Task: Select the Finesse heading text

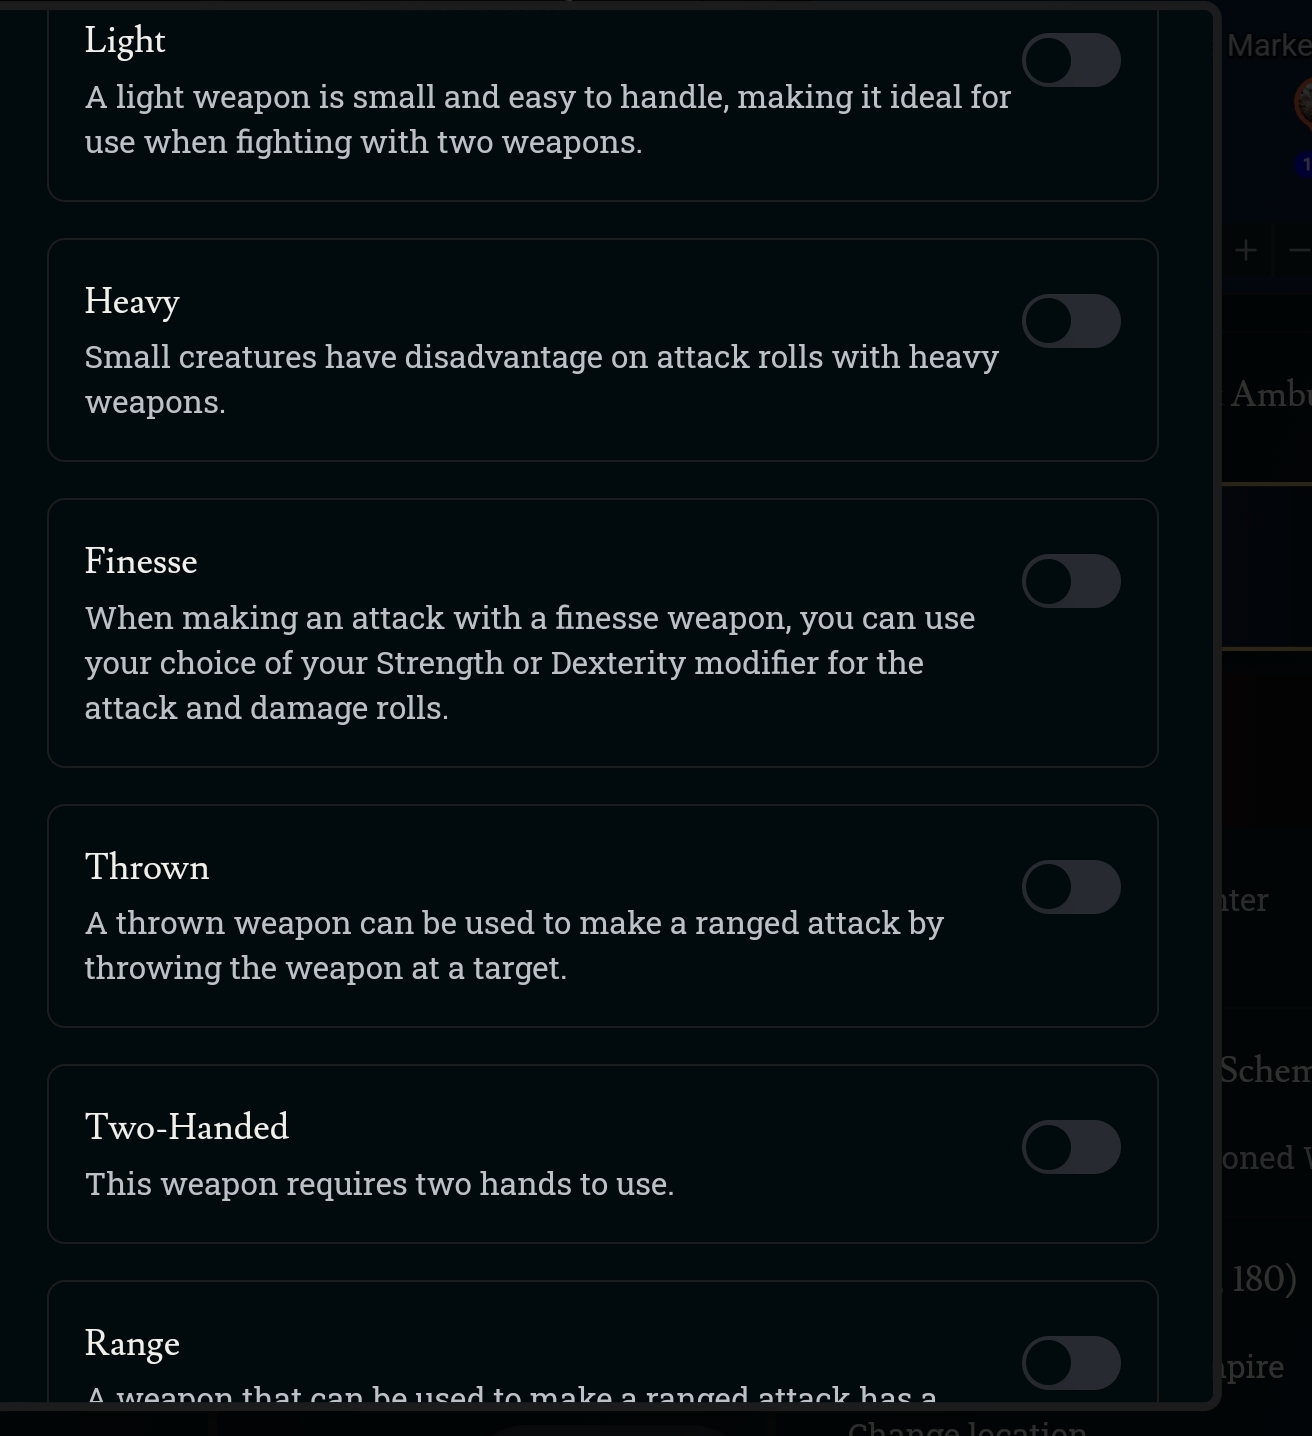Action: click(141, 562)
